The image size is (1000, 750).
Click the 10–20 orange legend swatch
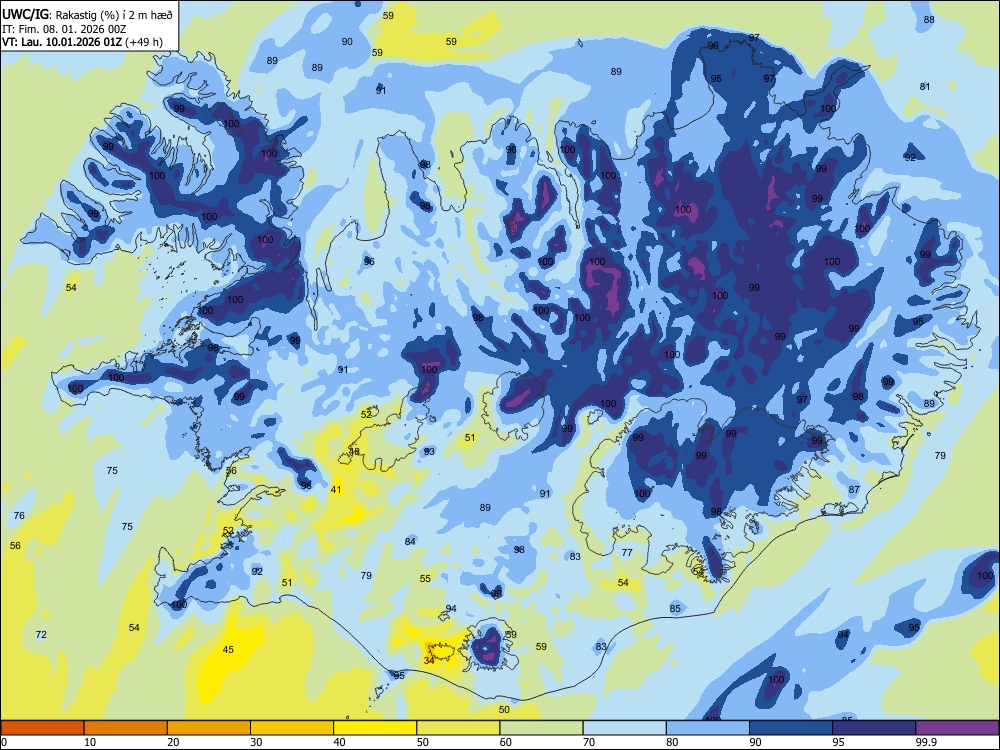point(126,728)
